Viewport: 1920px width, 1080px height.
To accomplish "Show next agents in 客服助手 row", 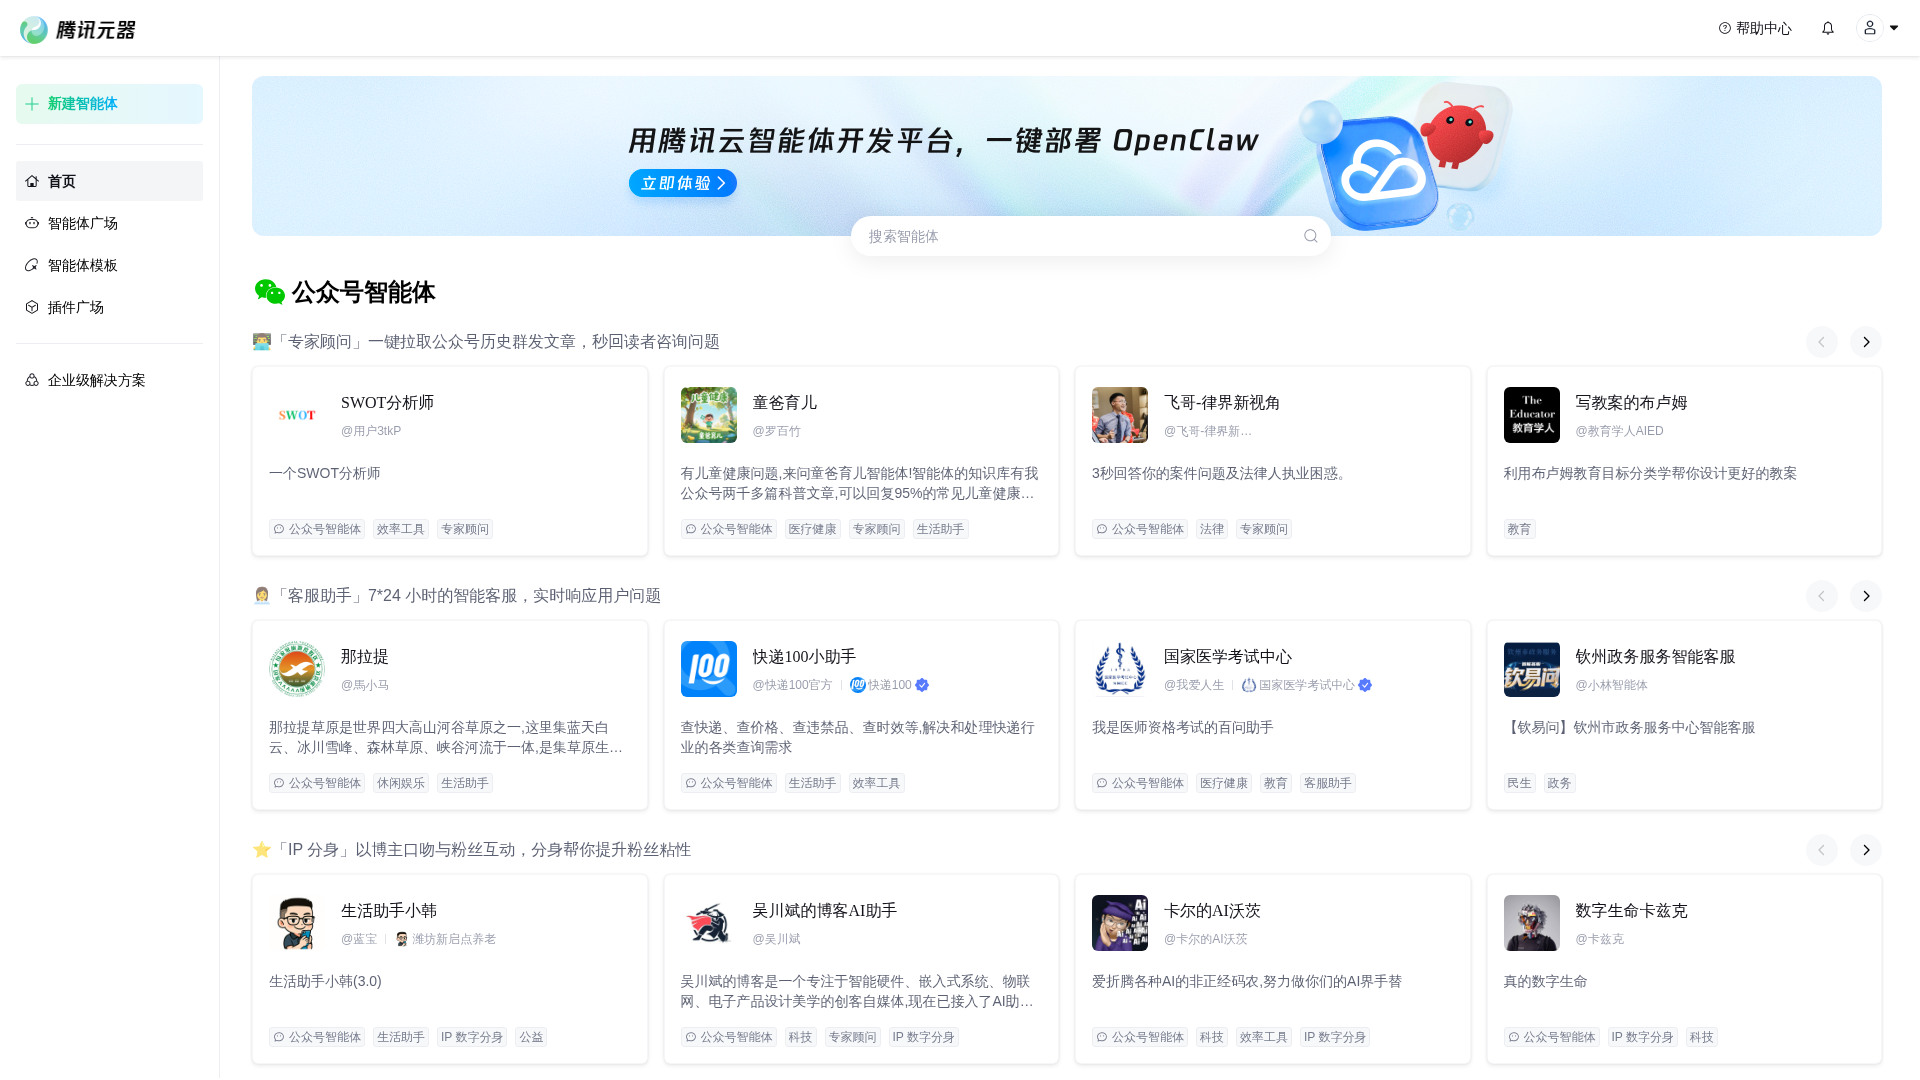I will click(x=1866, y=596).
